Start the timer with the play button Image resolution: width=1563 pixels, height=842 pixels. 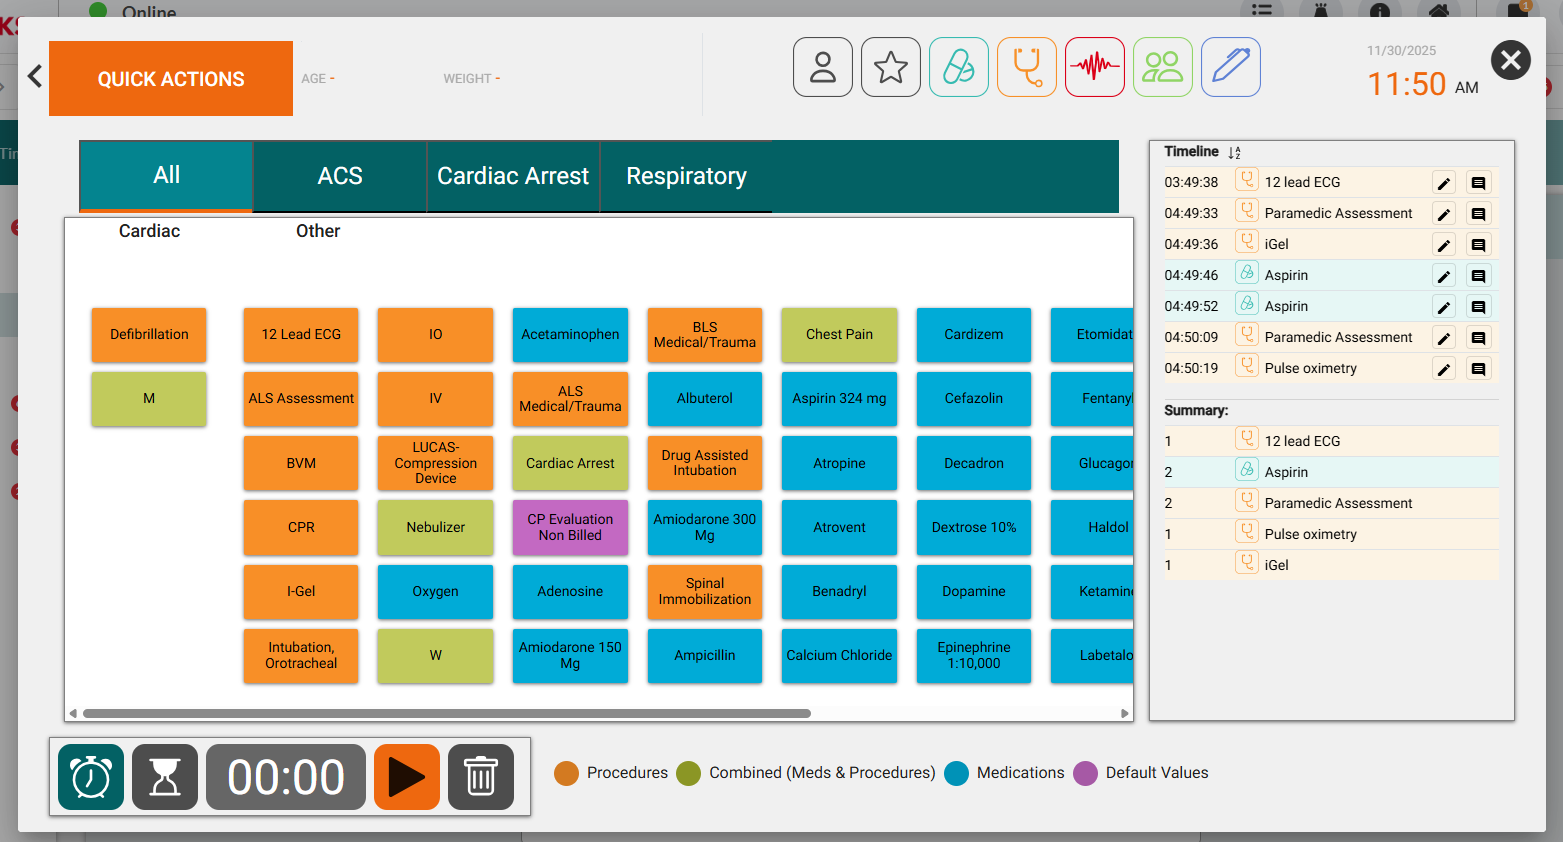pos(406,777)
